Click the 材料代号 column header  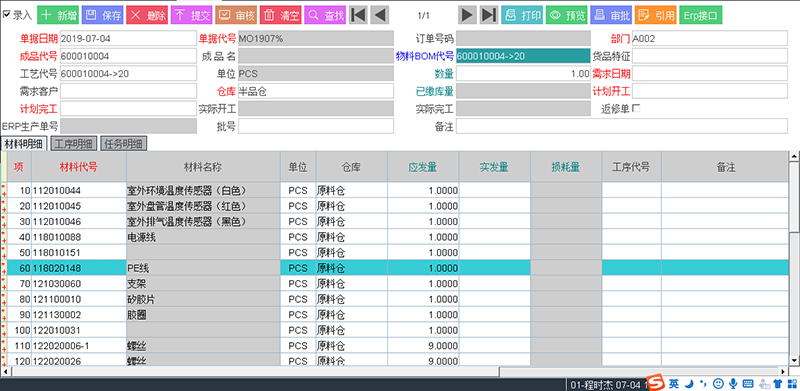pyautogui.click(x=79, y=166)
